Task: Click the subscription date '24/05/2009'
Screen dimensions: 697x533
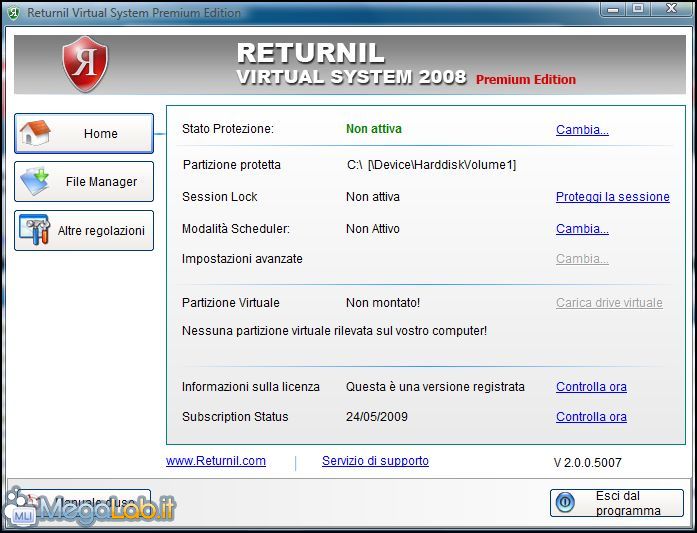Action: click(x=377, y=417)
